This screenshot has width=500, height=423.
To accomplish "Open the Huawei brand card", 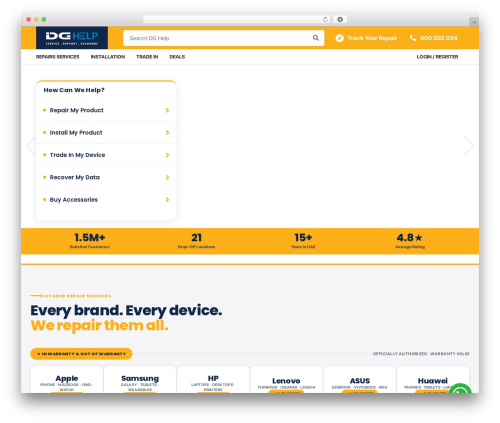I will tap(433, 380).
